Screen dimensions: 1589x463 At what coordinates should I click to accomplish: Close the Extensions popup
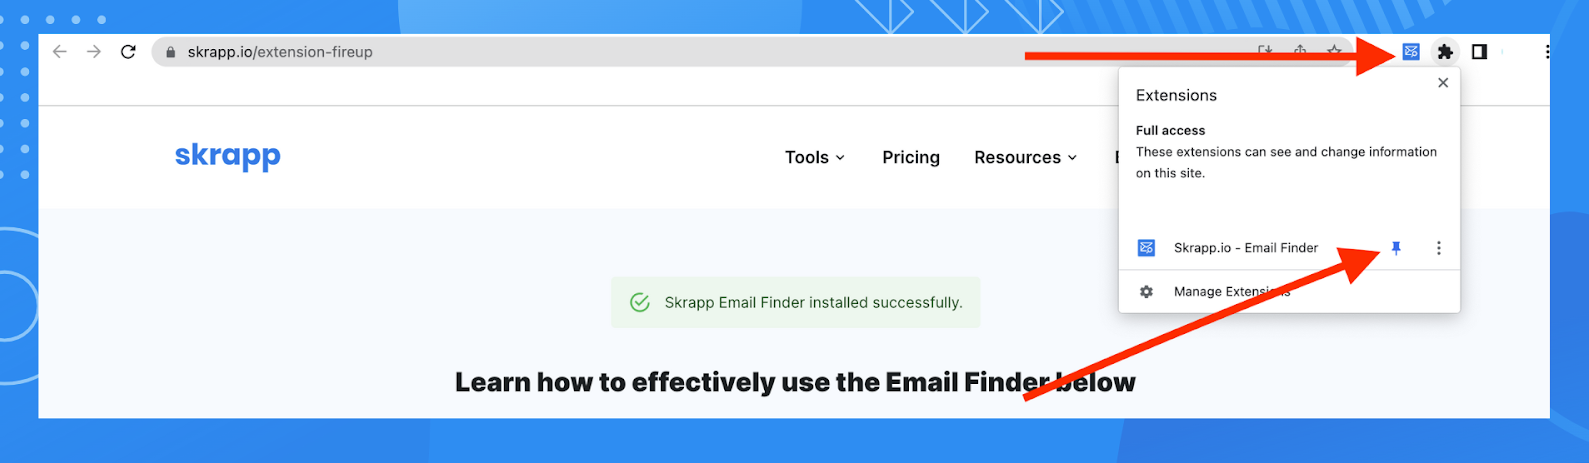1443,83
